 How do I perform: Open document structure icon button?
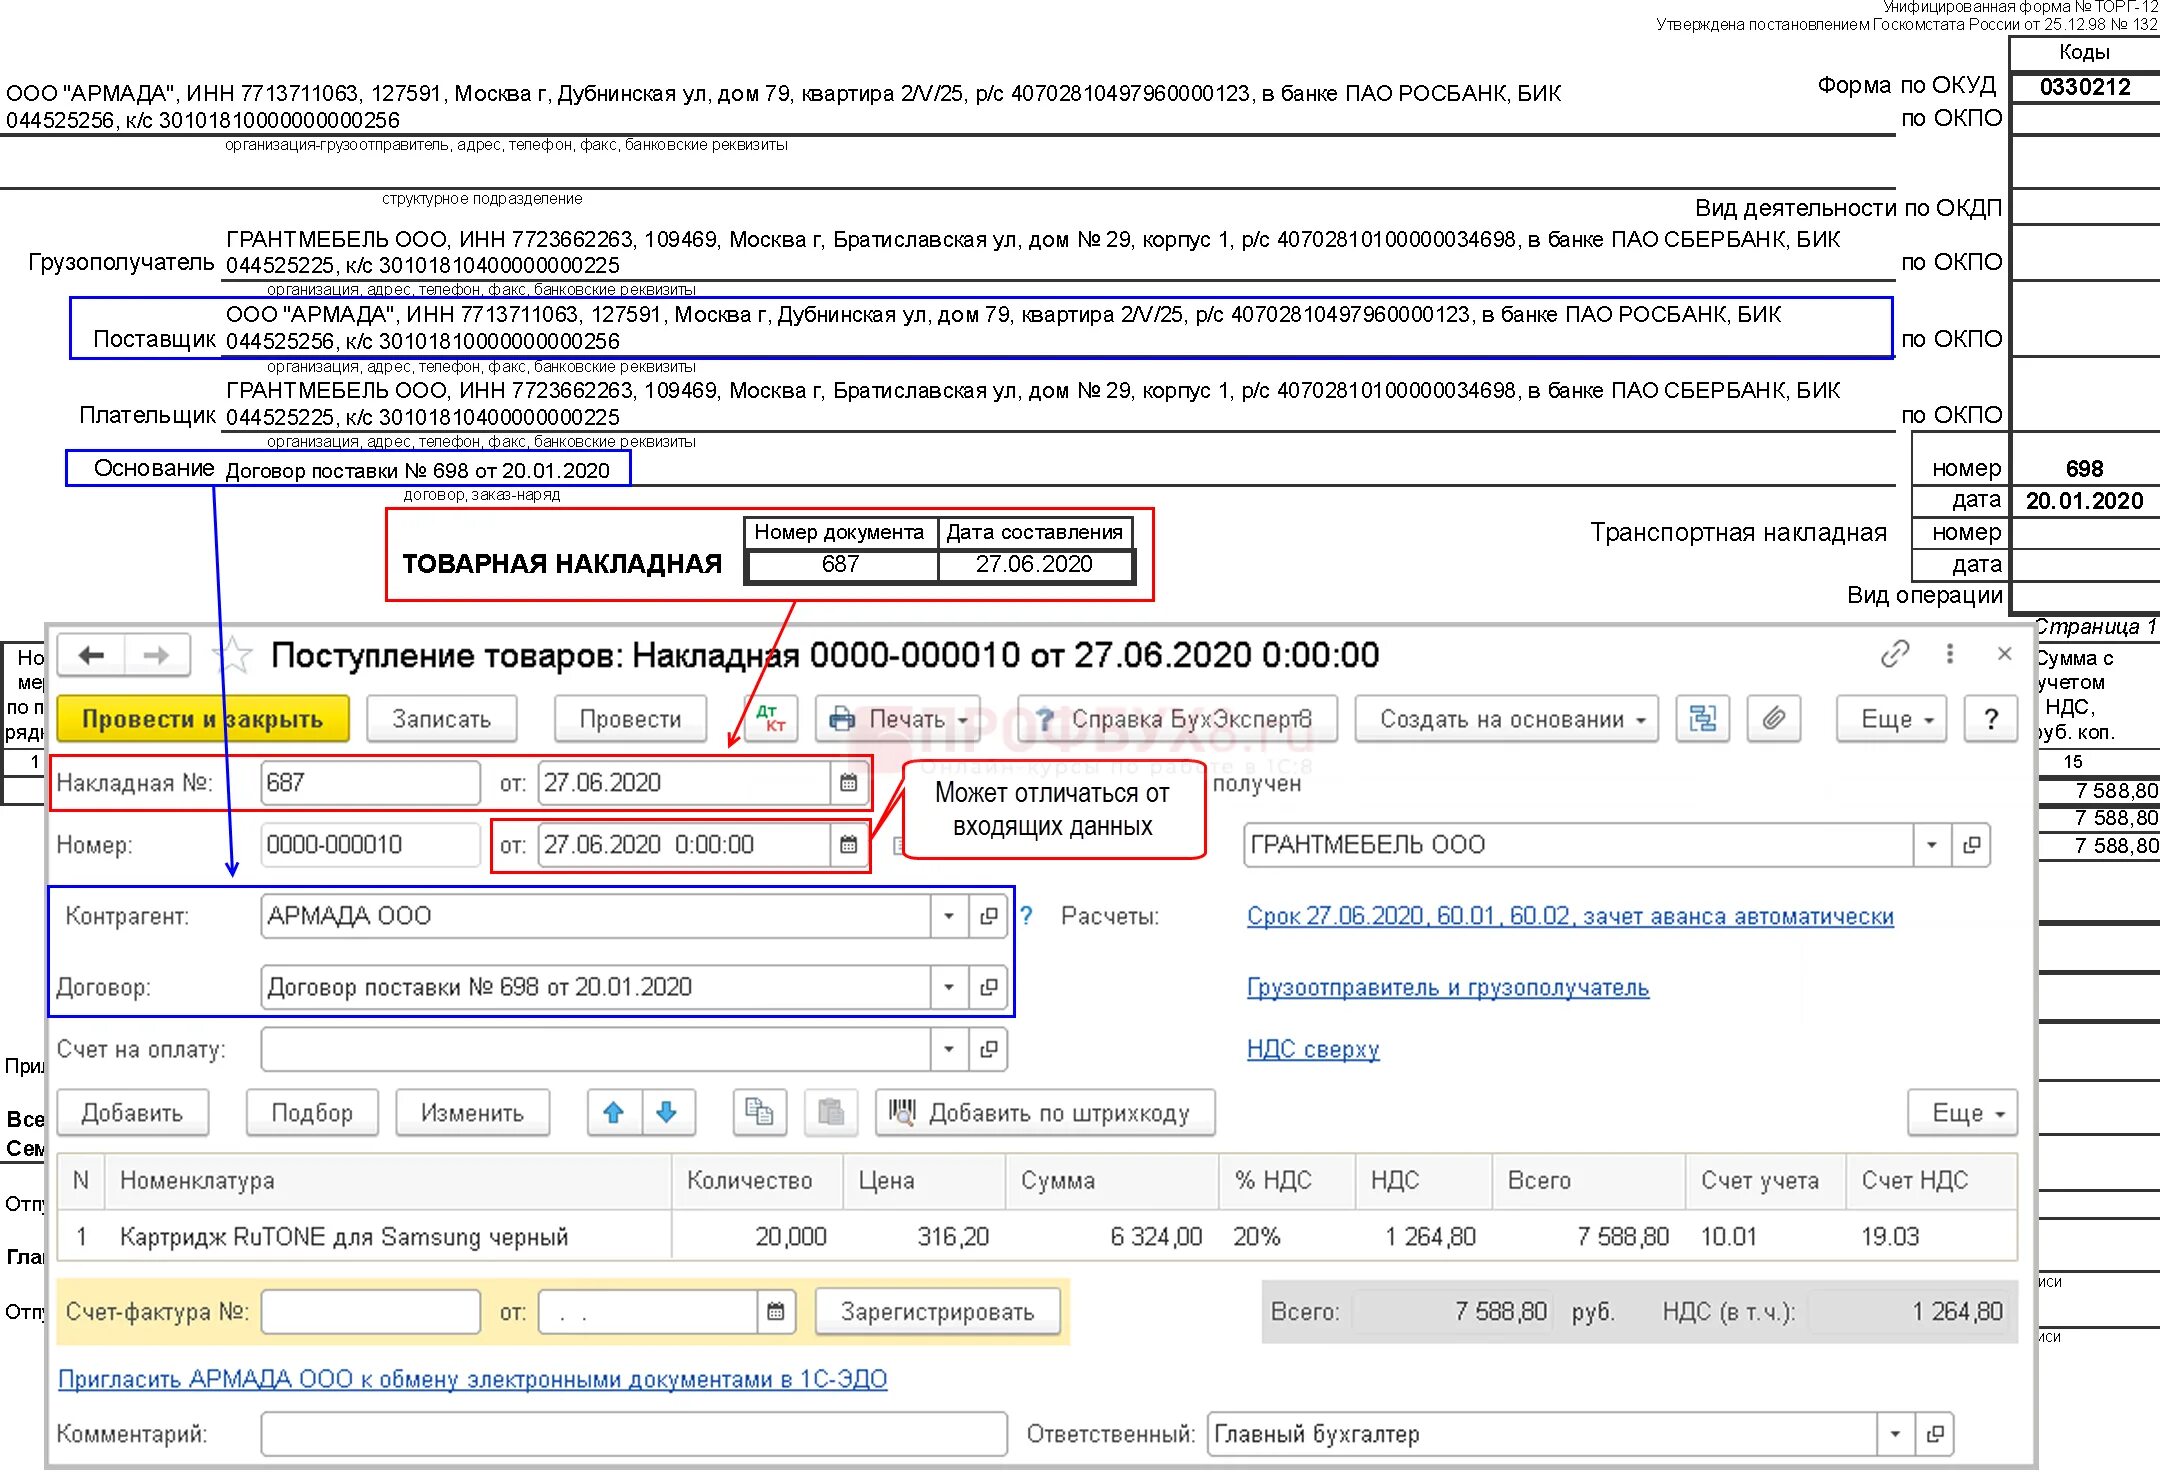(x=1702, y=718)
